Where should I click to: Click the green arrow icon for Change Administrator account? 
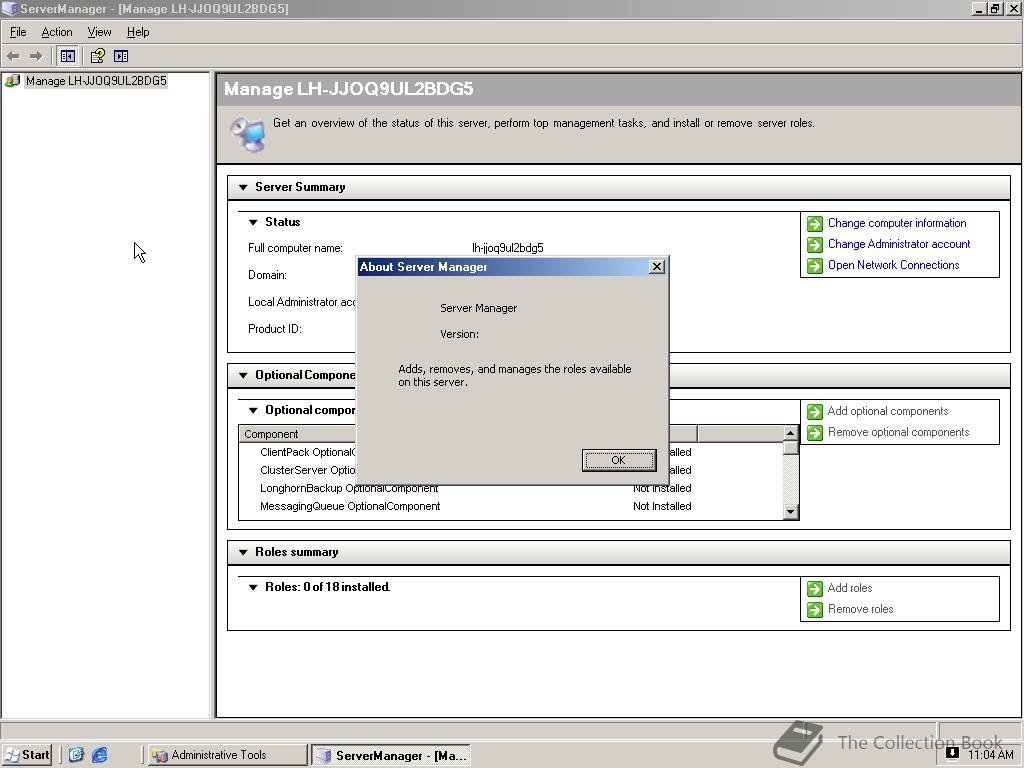click(814, 245)
